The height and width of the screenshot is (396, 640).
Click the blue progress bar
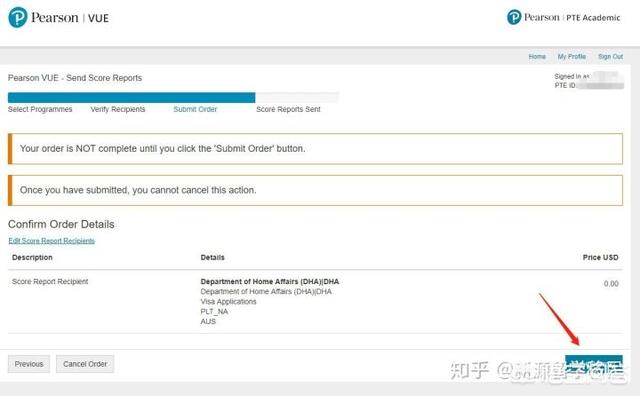[x=131, y=98]
